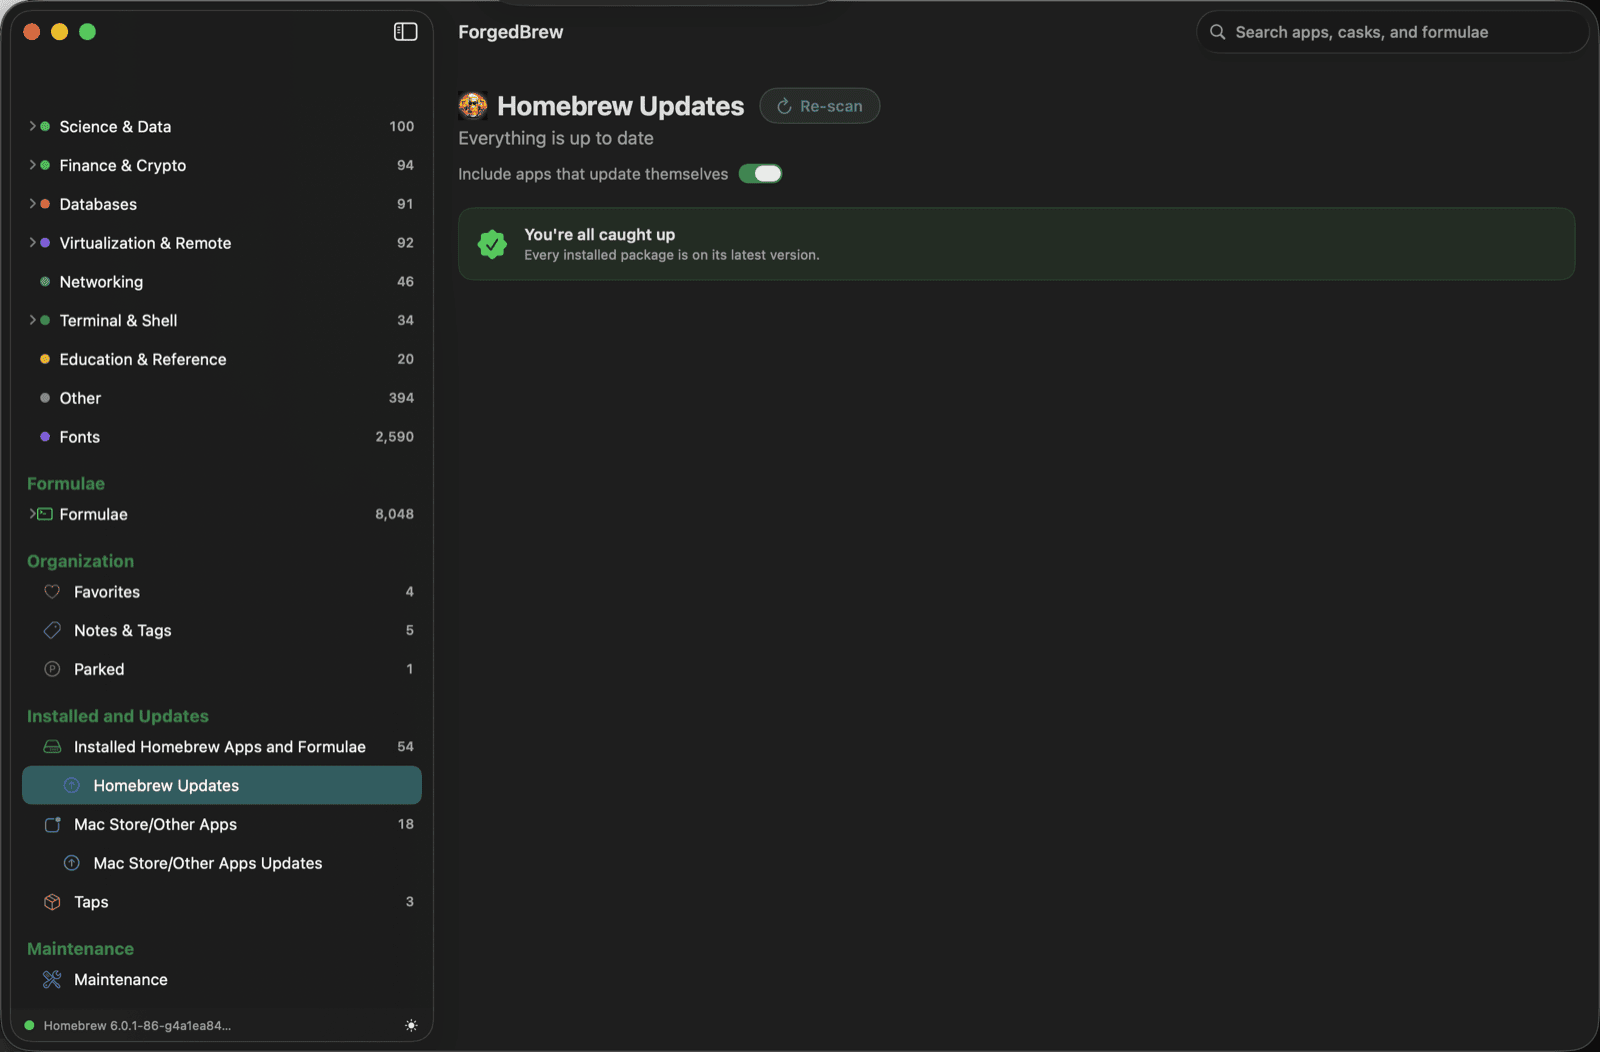Expand the Terminal & Shell category

click(x=32, y=320)
